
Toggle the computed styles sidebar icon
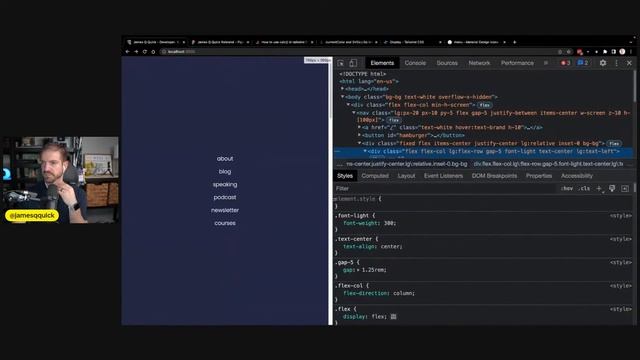pos(625,188)
